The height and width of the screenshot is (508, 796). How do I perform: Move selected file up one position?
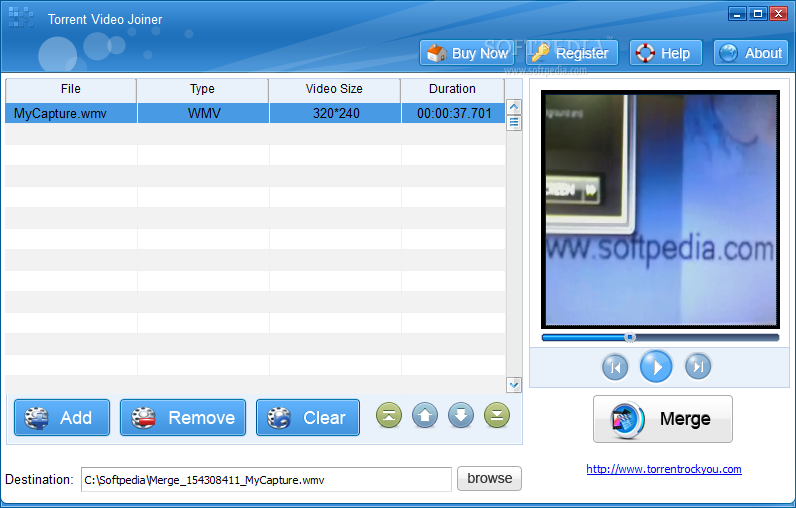coord(425,415)
